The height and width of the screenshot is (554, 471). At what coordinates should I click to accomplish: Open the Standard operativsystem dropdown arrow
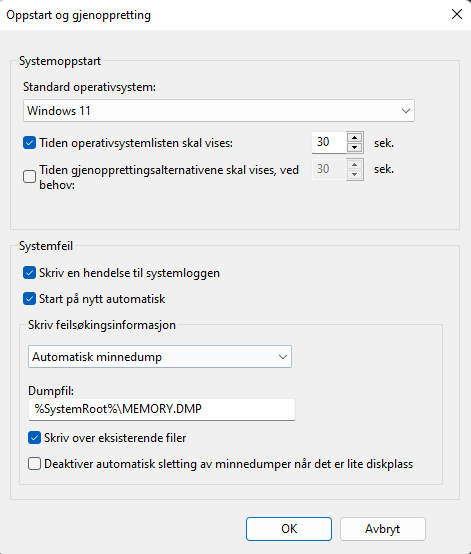tap(406, 111)
